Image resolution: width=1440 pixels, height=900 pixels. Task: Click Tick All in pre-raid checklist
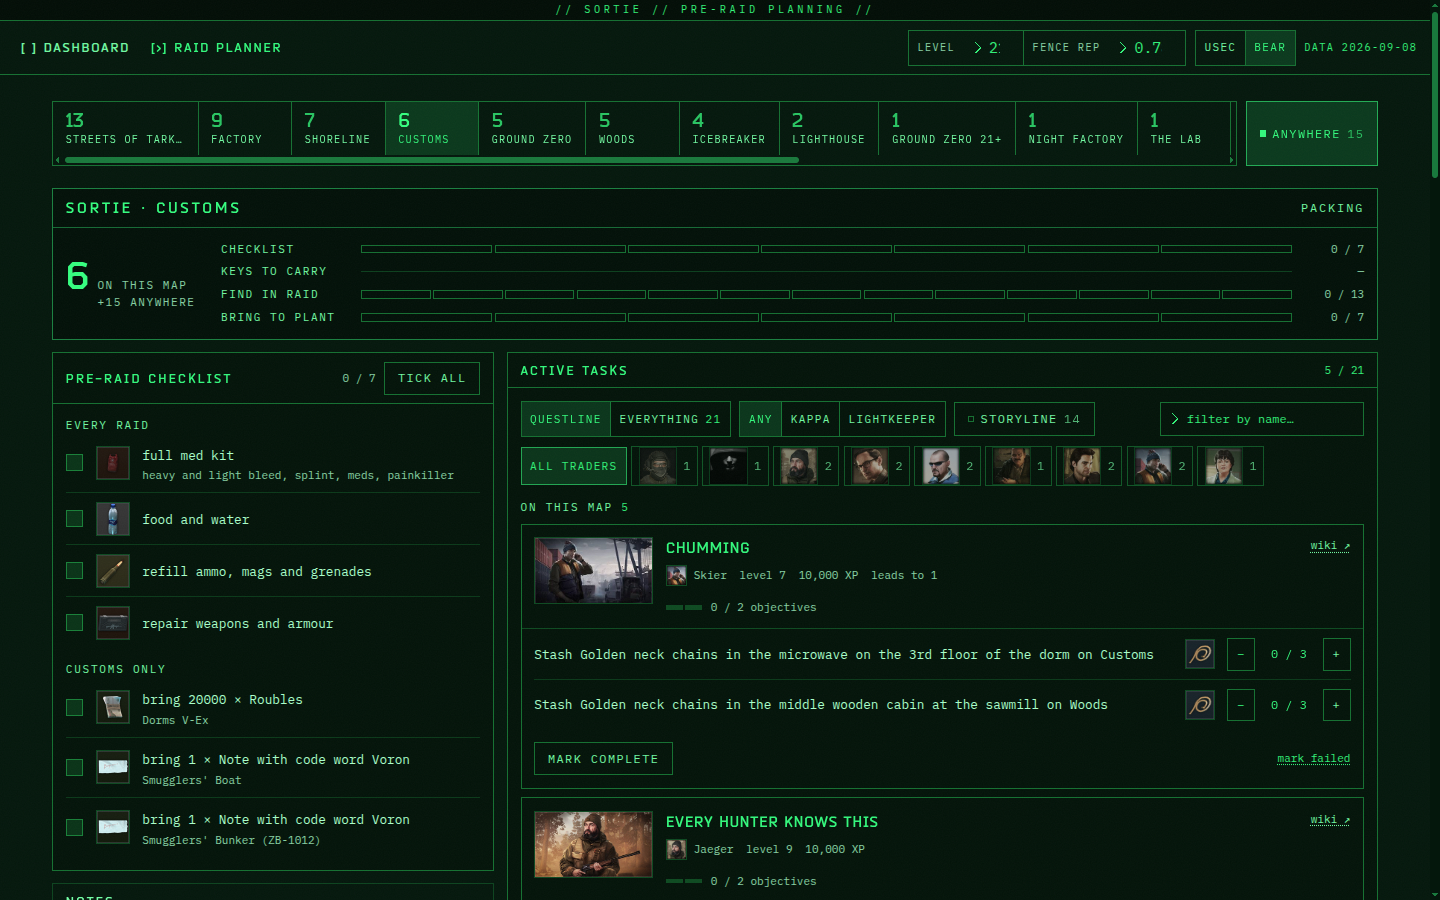(x=432, y=378)
